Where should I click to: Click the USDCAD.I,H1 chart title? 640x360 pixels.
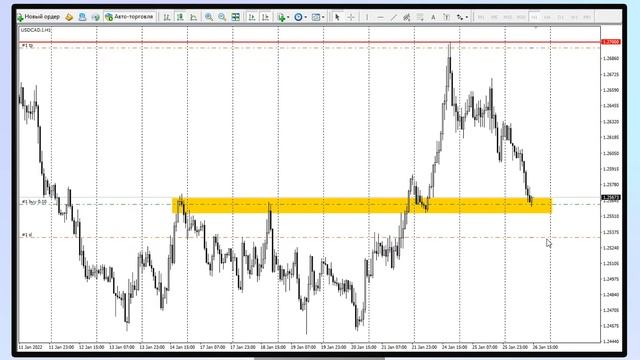(36, 30)
